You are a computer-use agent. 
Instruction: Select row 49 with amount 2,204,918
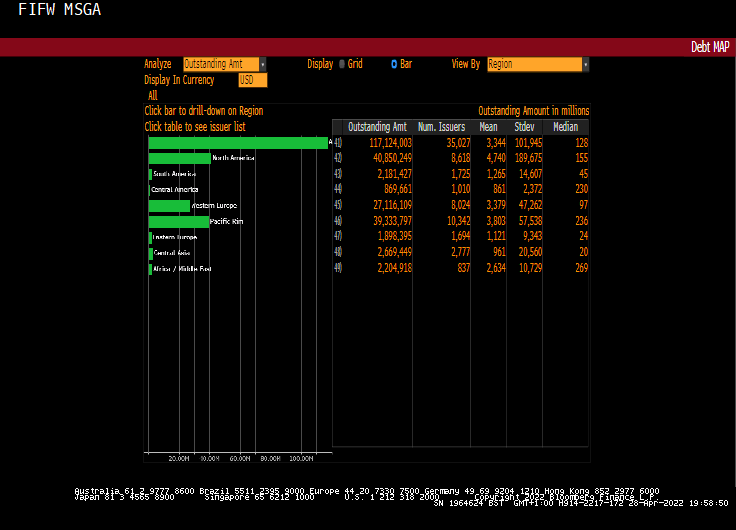pos(380,268)
